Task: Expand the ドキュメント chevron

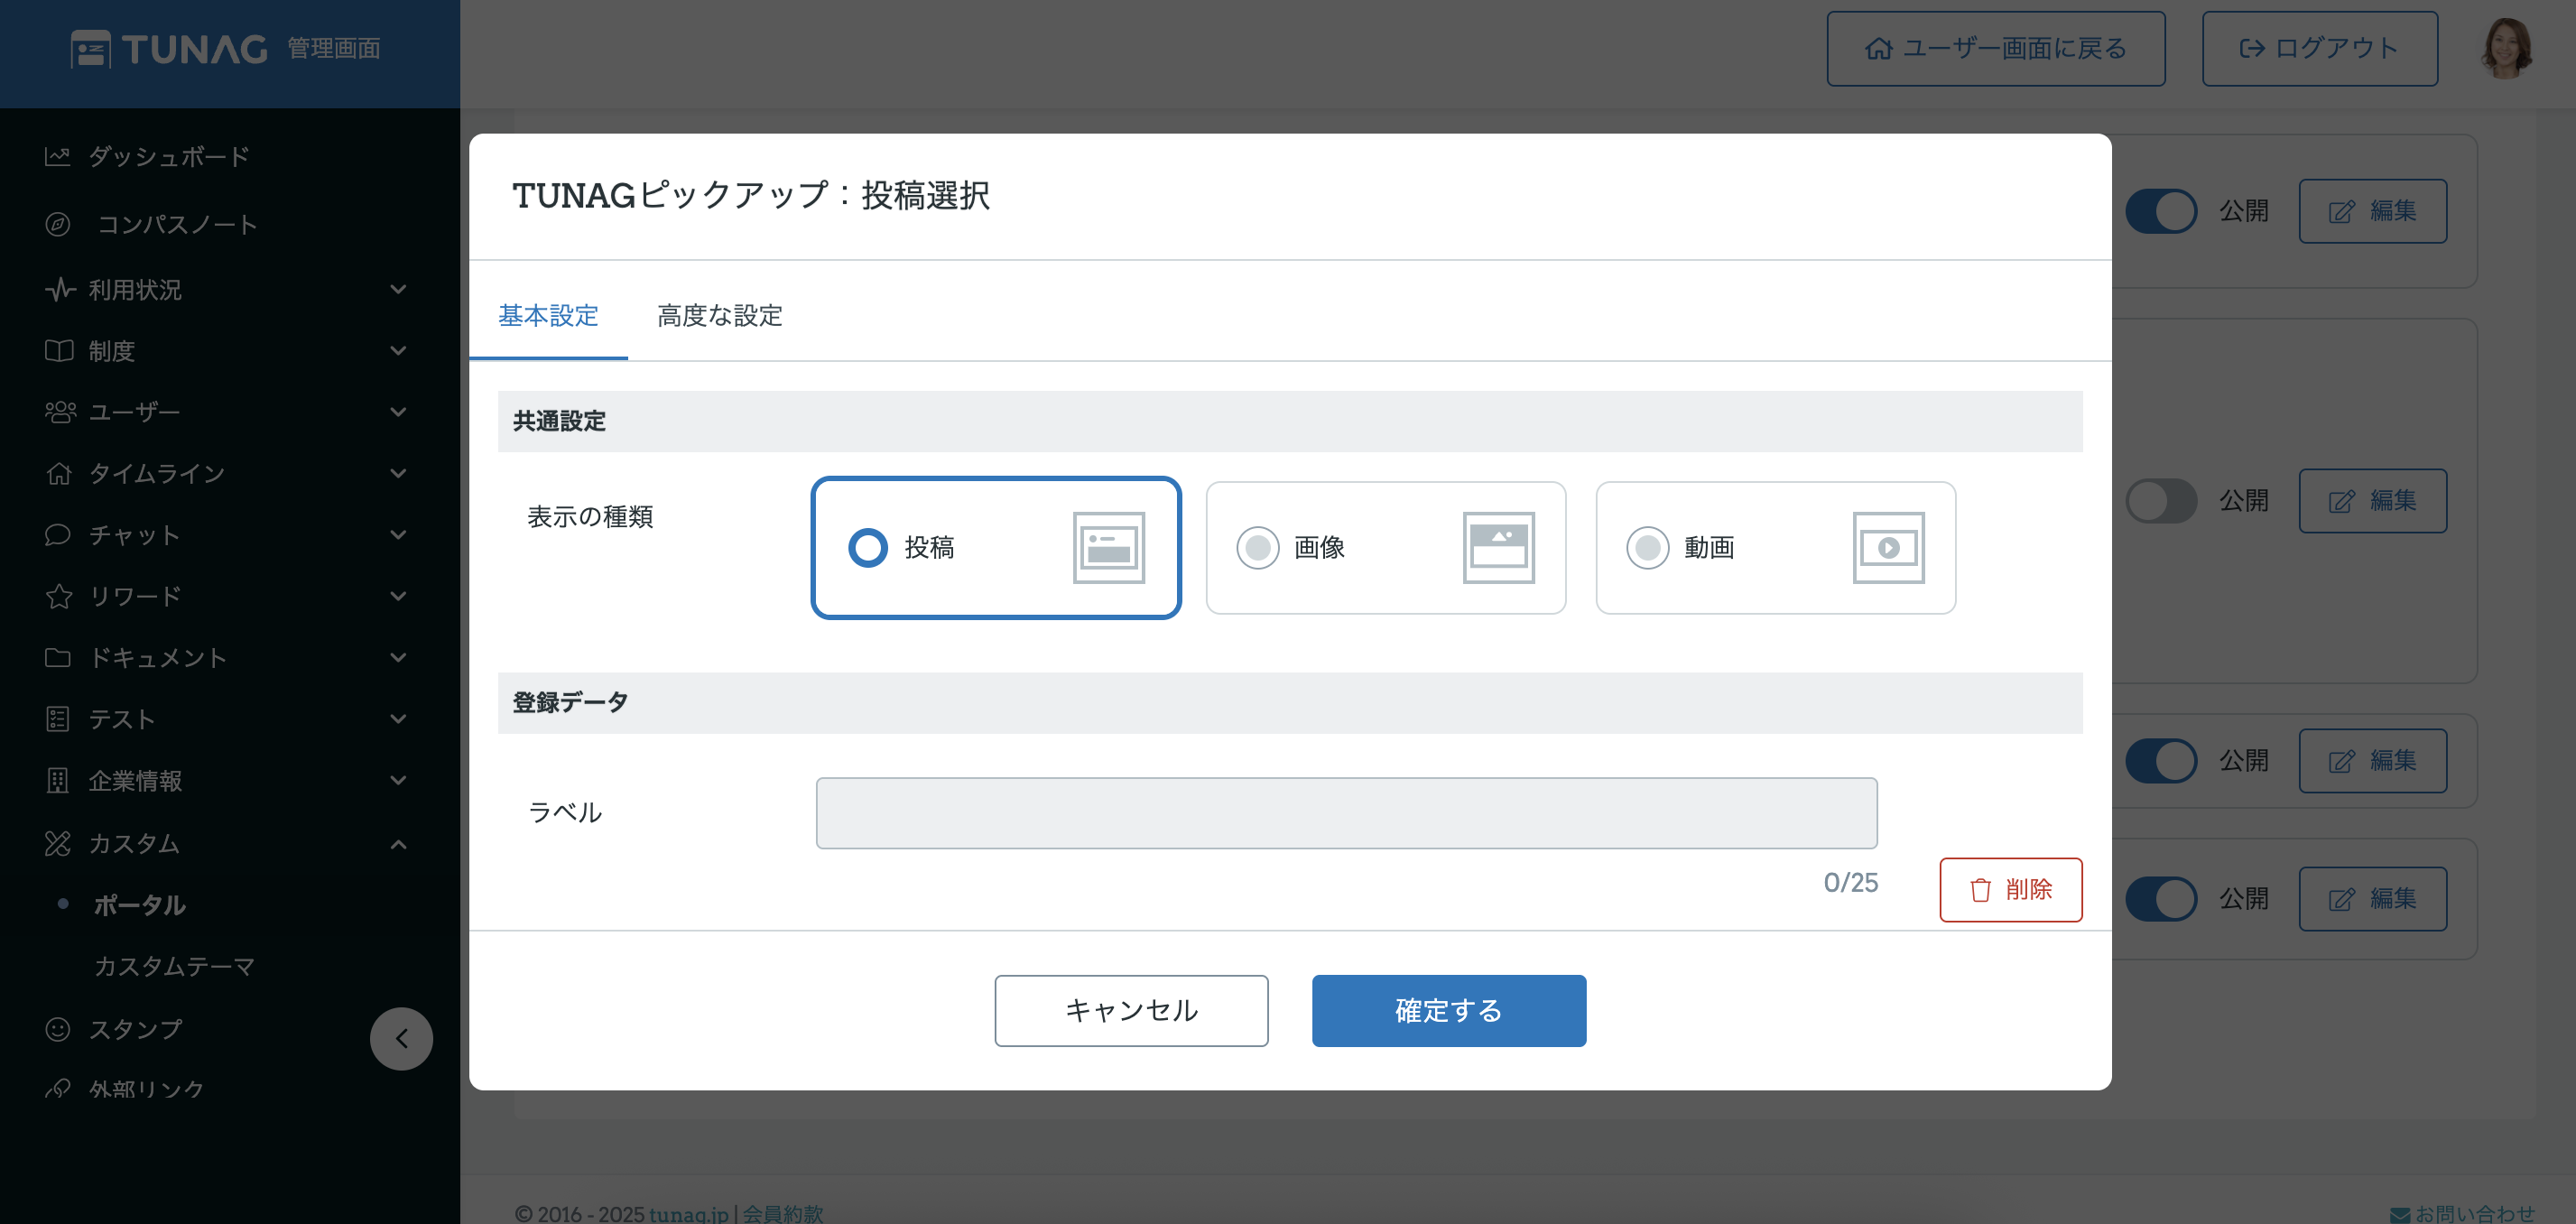Action: coord(398,657)
